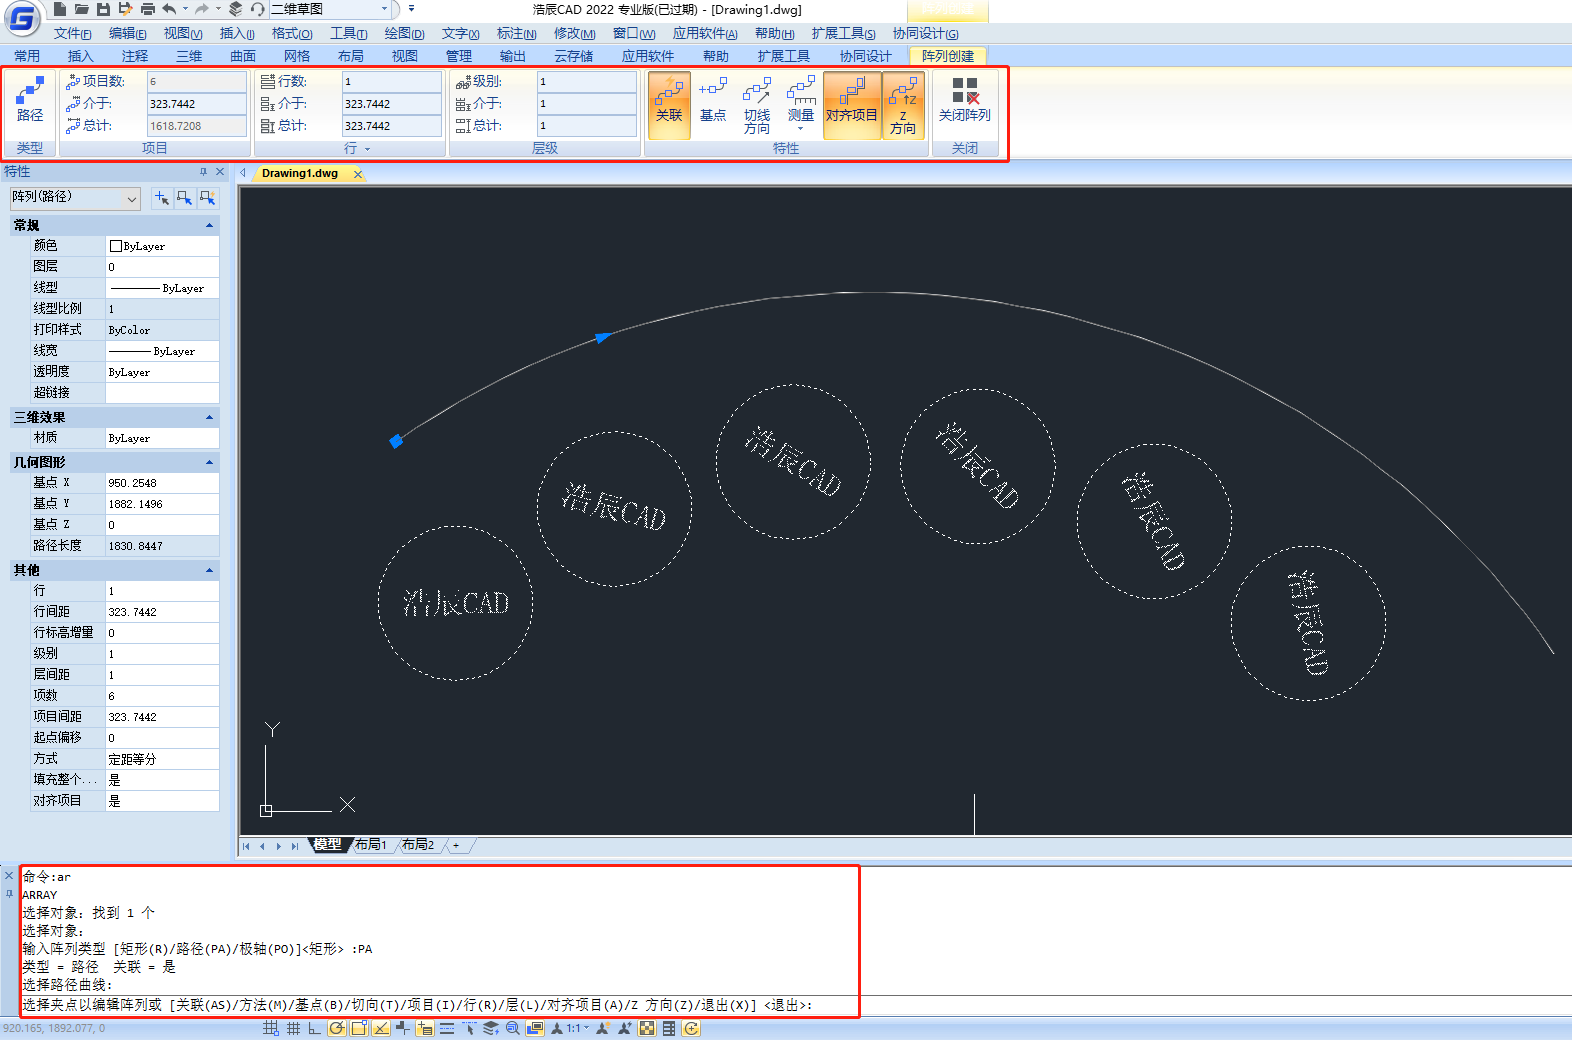Viewport: 1572px width, 1040px height.
Task: Collapse the 常规 properties section
Action: (209, 225)
